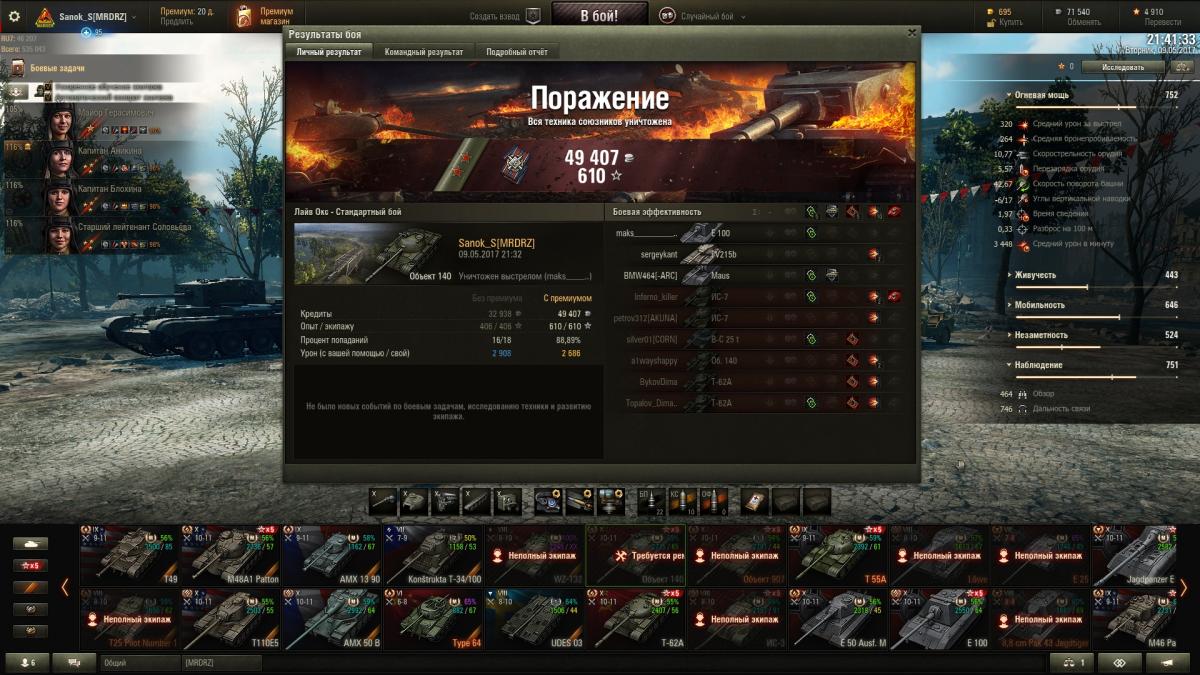Click the platoon invites button showing 1
Screen dimensions: 1200x675
click(x=1071, y=662)
